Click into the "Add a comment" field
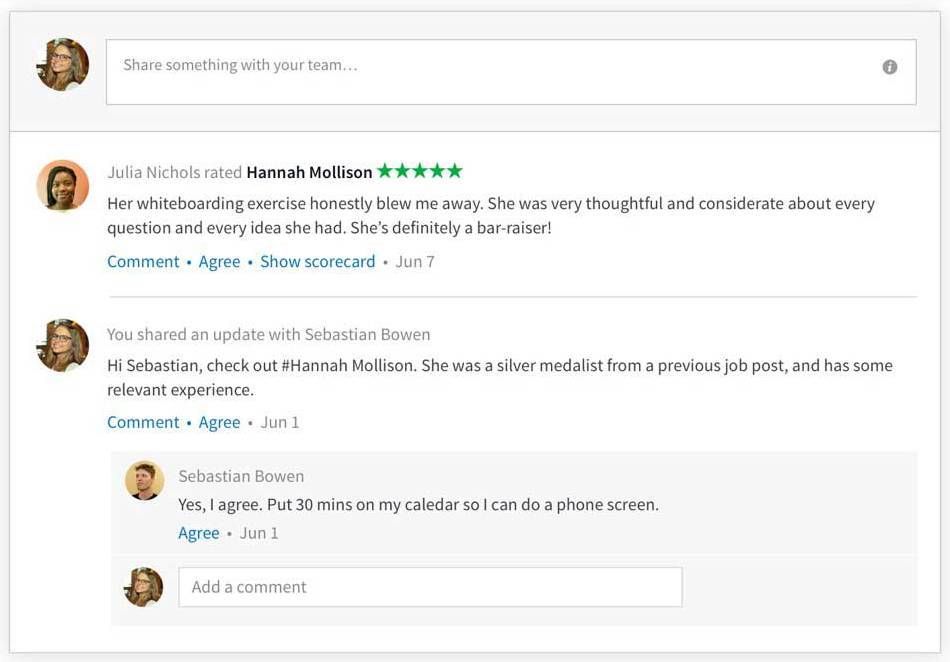This screenshot has height=662, width=950. pos(430,587)
